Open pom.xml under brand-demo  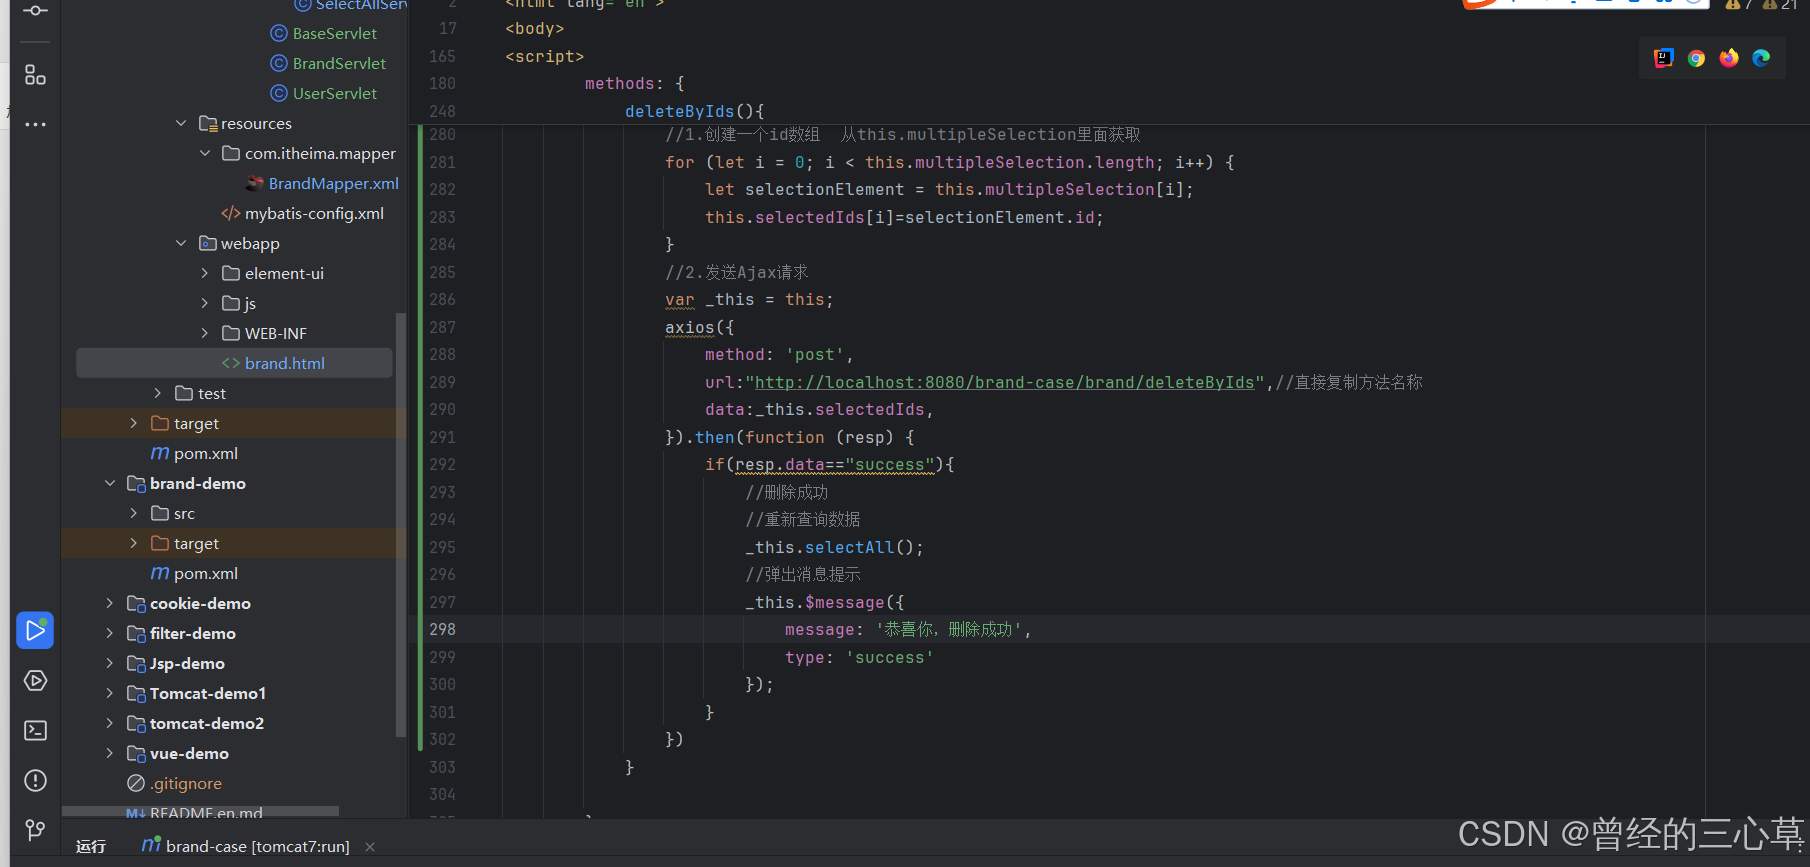[206, 573]
